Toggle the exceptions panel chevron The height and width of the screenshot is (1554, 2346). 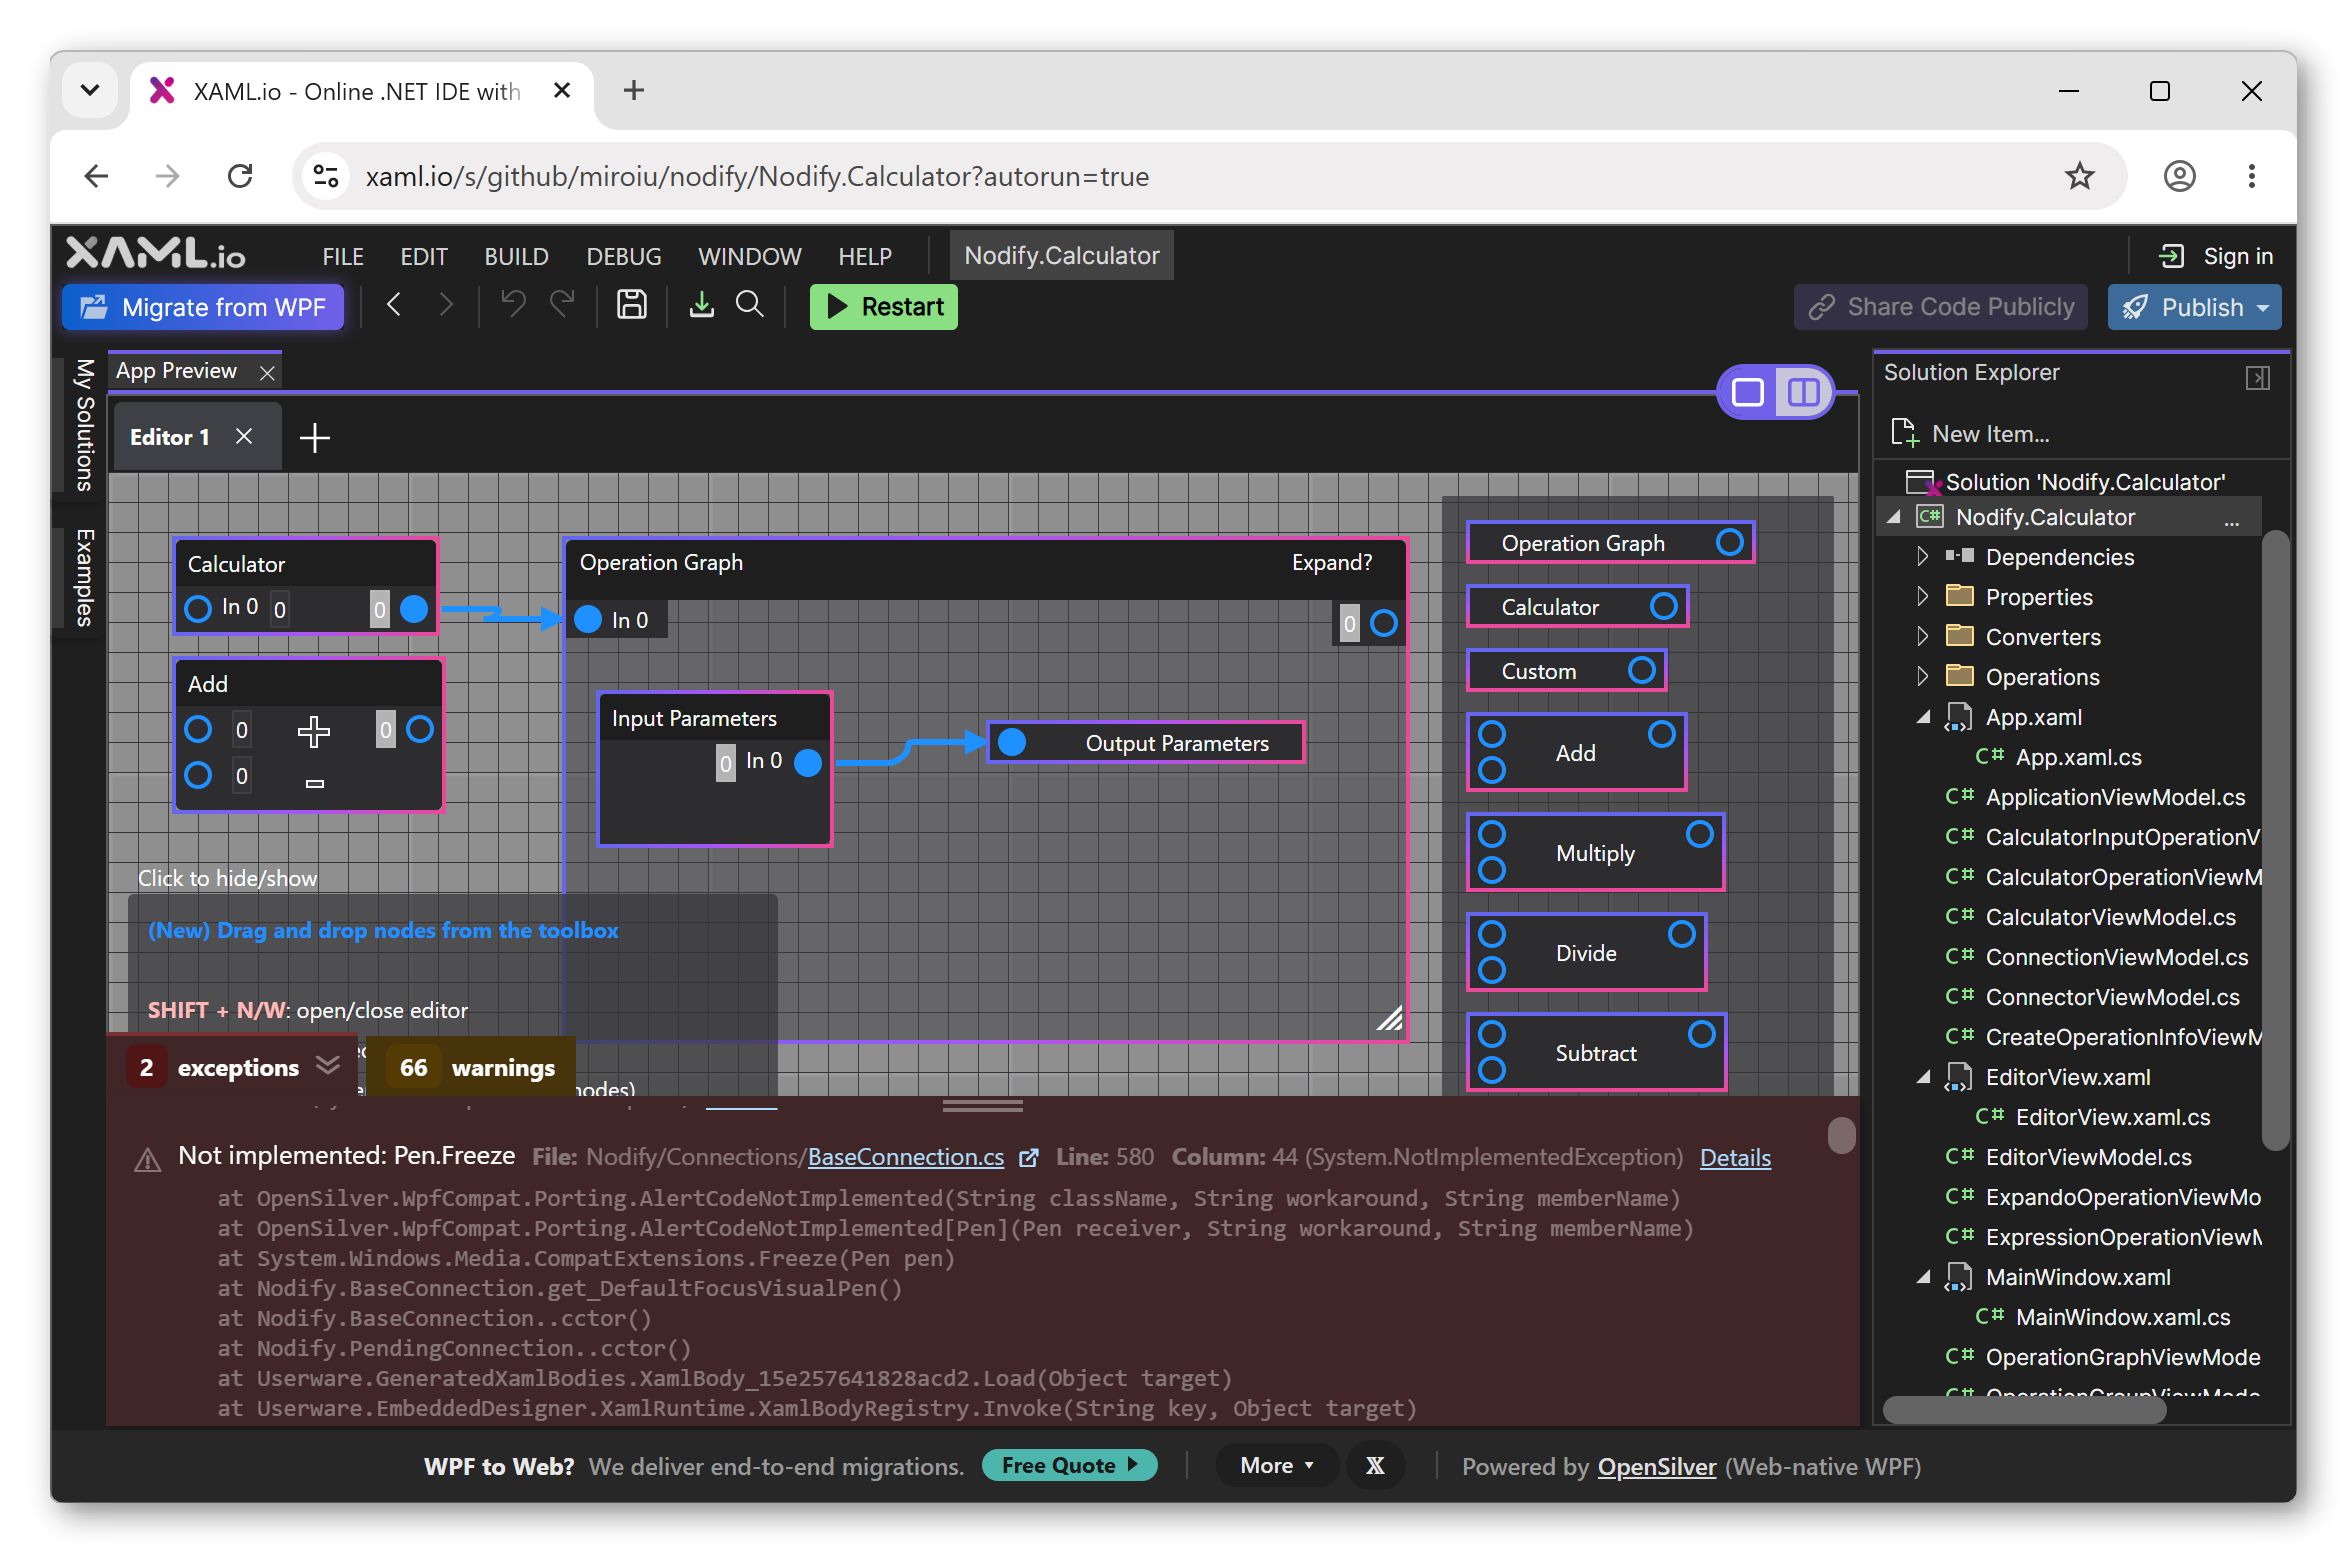(328, 1066)
